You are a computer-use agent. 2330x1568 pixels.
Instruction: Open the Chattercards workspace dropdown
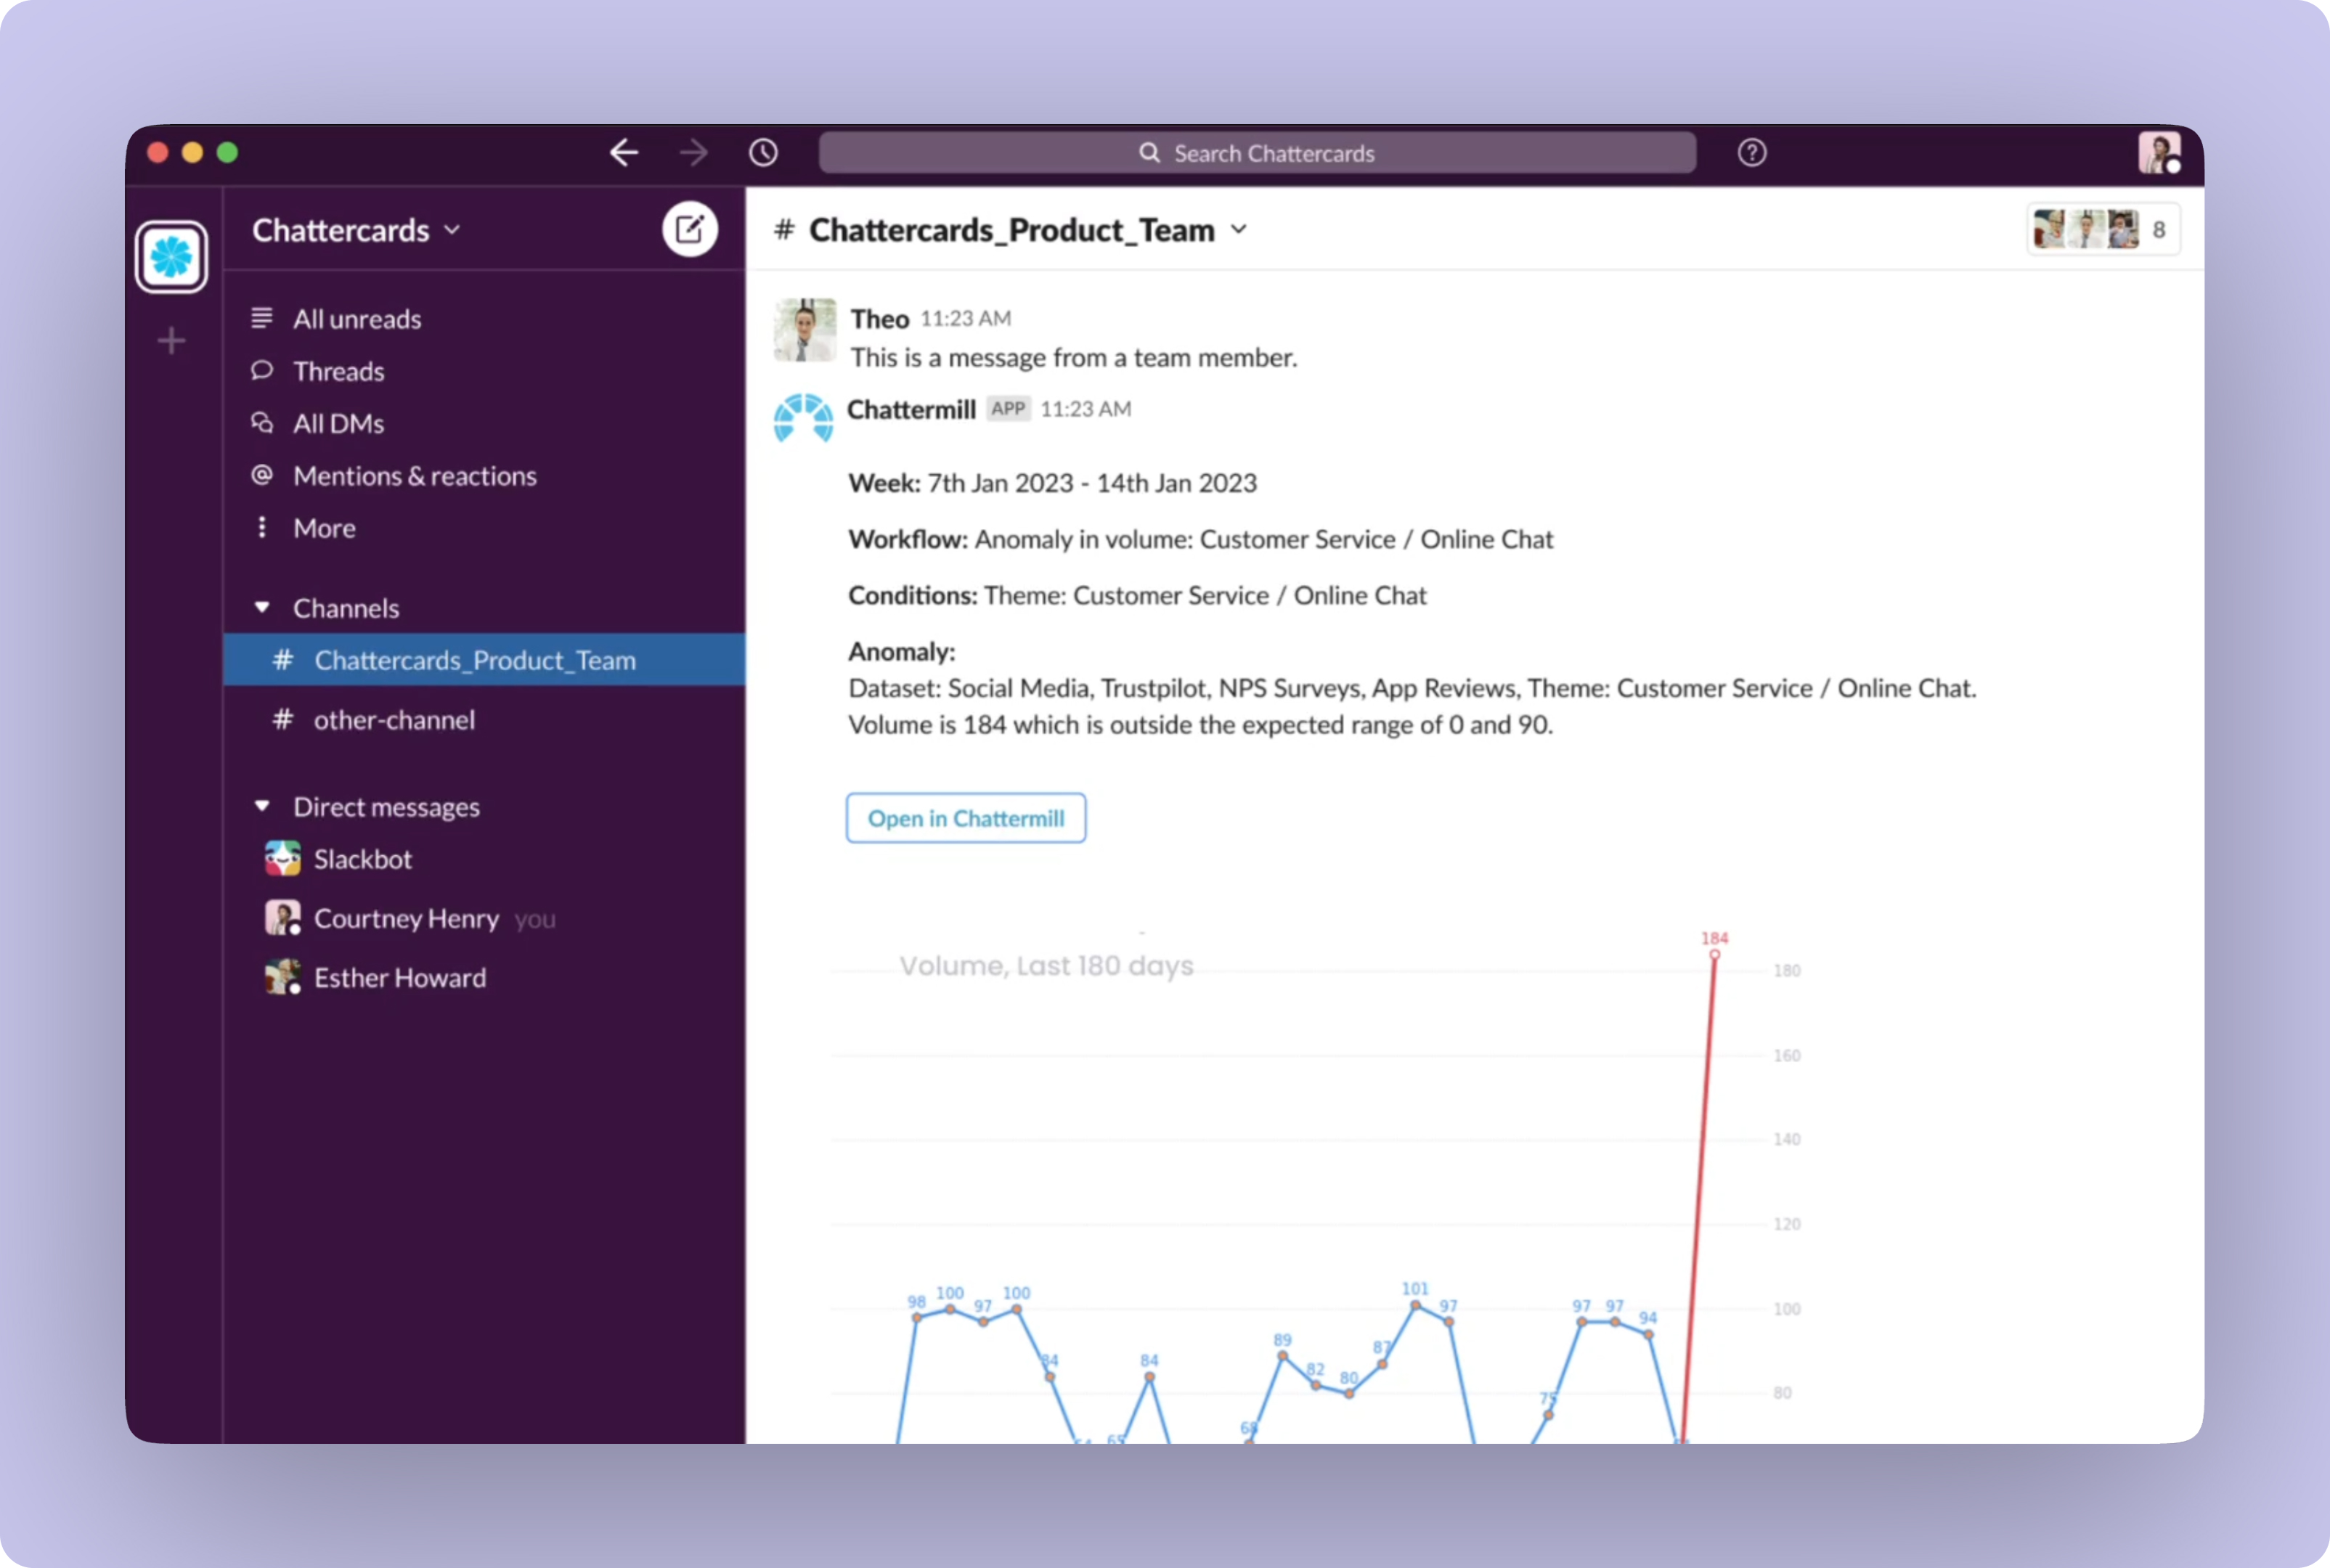tap(356, 231)
